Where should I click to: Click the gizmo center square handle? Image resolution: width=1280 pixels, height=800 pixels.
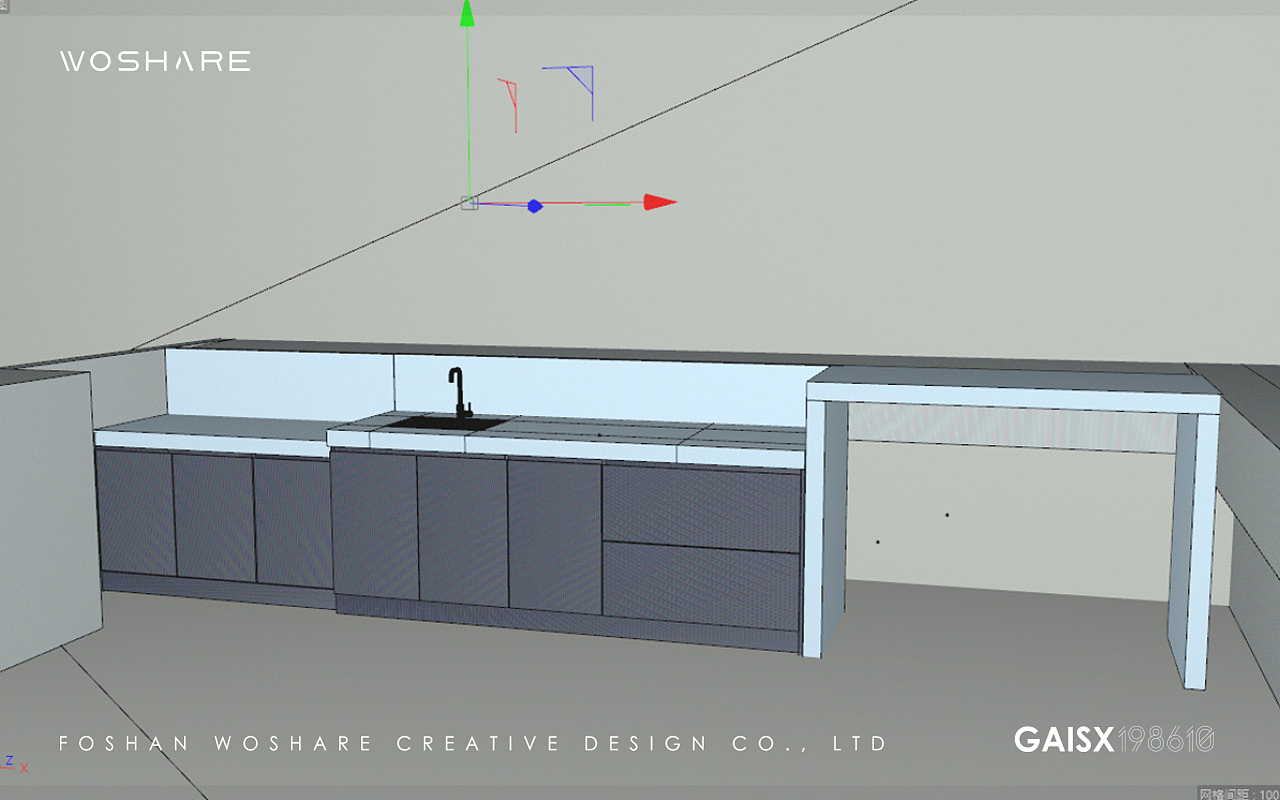469,203
